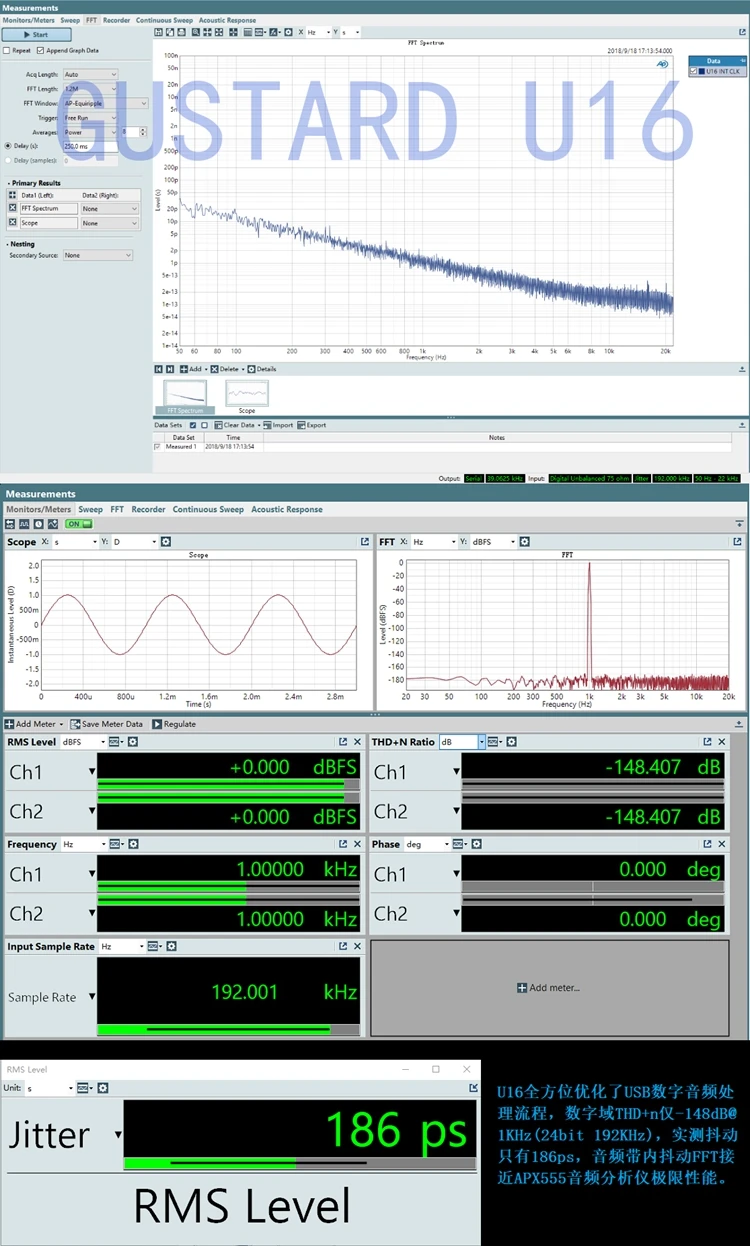Screen dimensions: 750x1246
Task: Toggle the U16 INT CLK data checkbox
Action: tap(694, 71)
